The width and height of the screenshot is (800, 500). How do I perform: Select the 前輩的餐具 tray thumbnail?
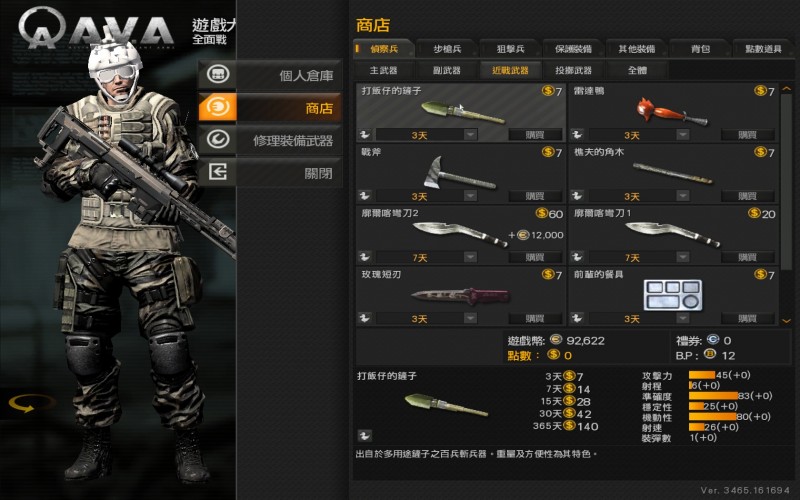672,295
